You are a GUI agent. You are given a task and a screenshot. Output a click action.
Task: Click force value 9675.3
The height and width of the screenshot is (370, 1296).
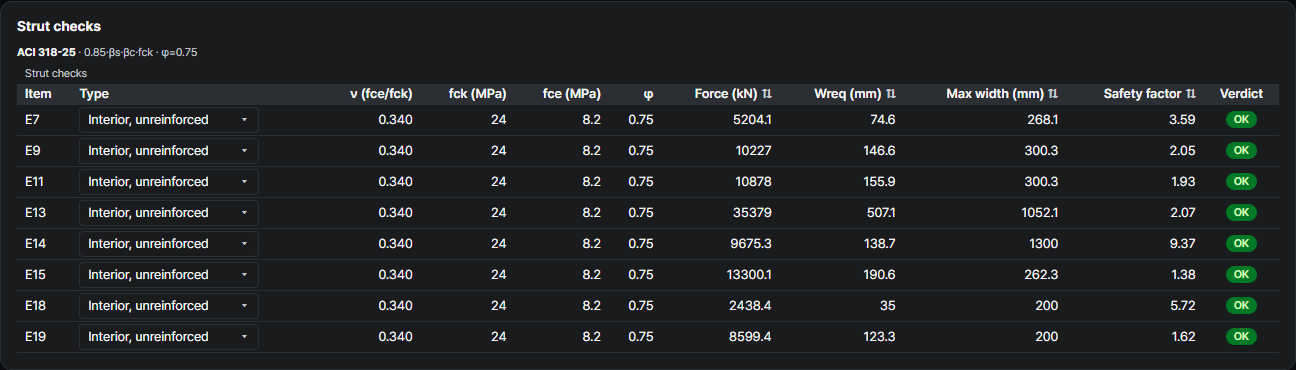(x=752, y=244)
